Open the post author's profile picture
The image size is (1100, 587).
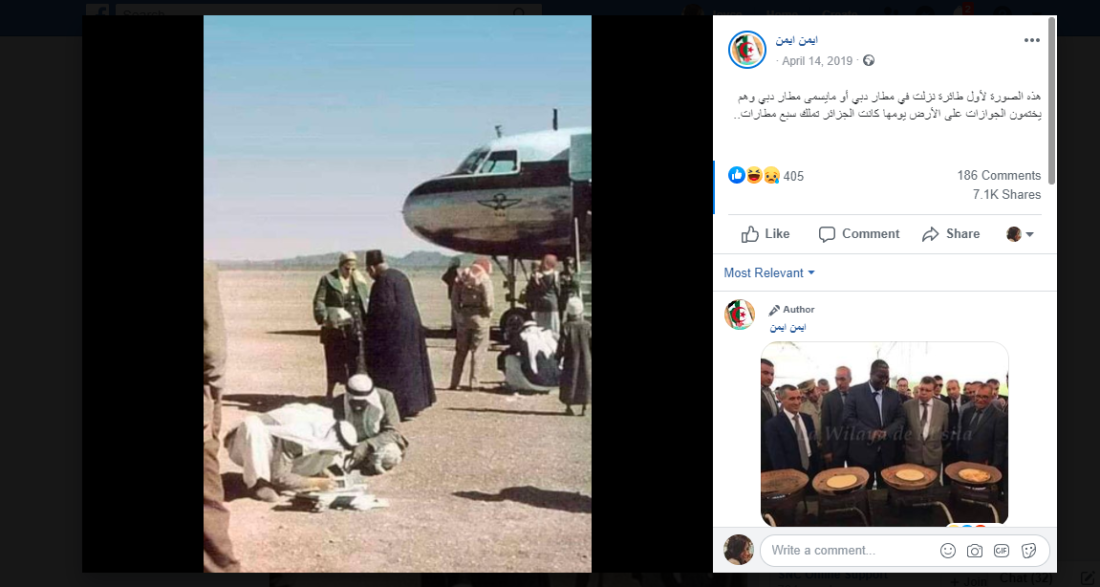click(747, 50)
